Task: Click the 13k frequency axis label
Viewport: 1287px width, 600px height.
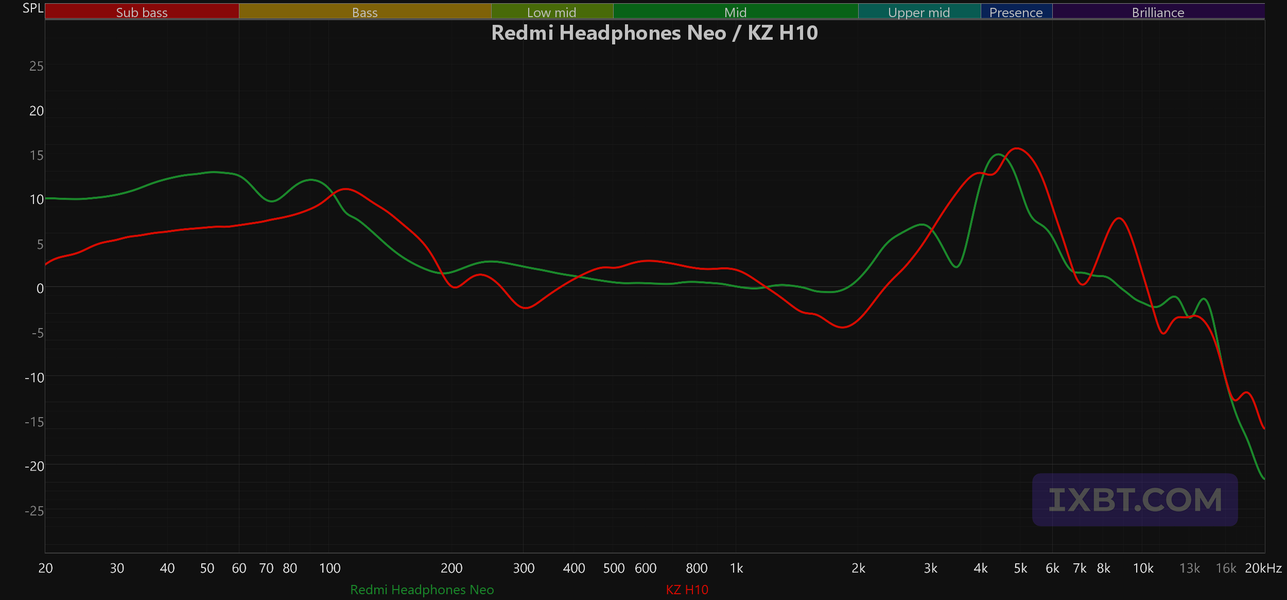Action: point(1190,568)
